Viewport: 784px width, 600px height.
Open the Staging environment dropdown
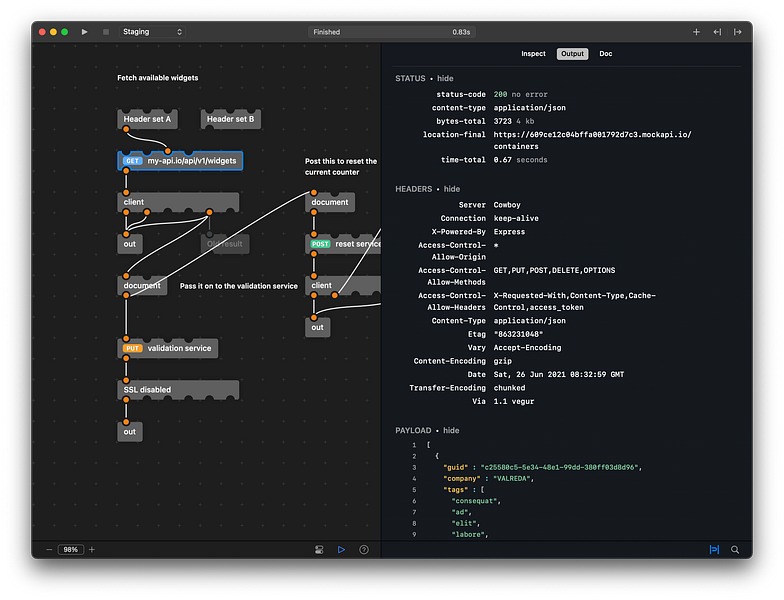(x=152, y=32)
